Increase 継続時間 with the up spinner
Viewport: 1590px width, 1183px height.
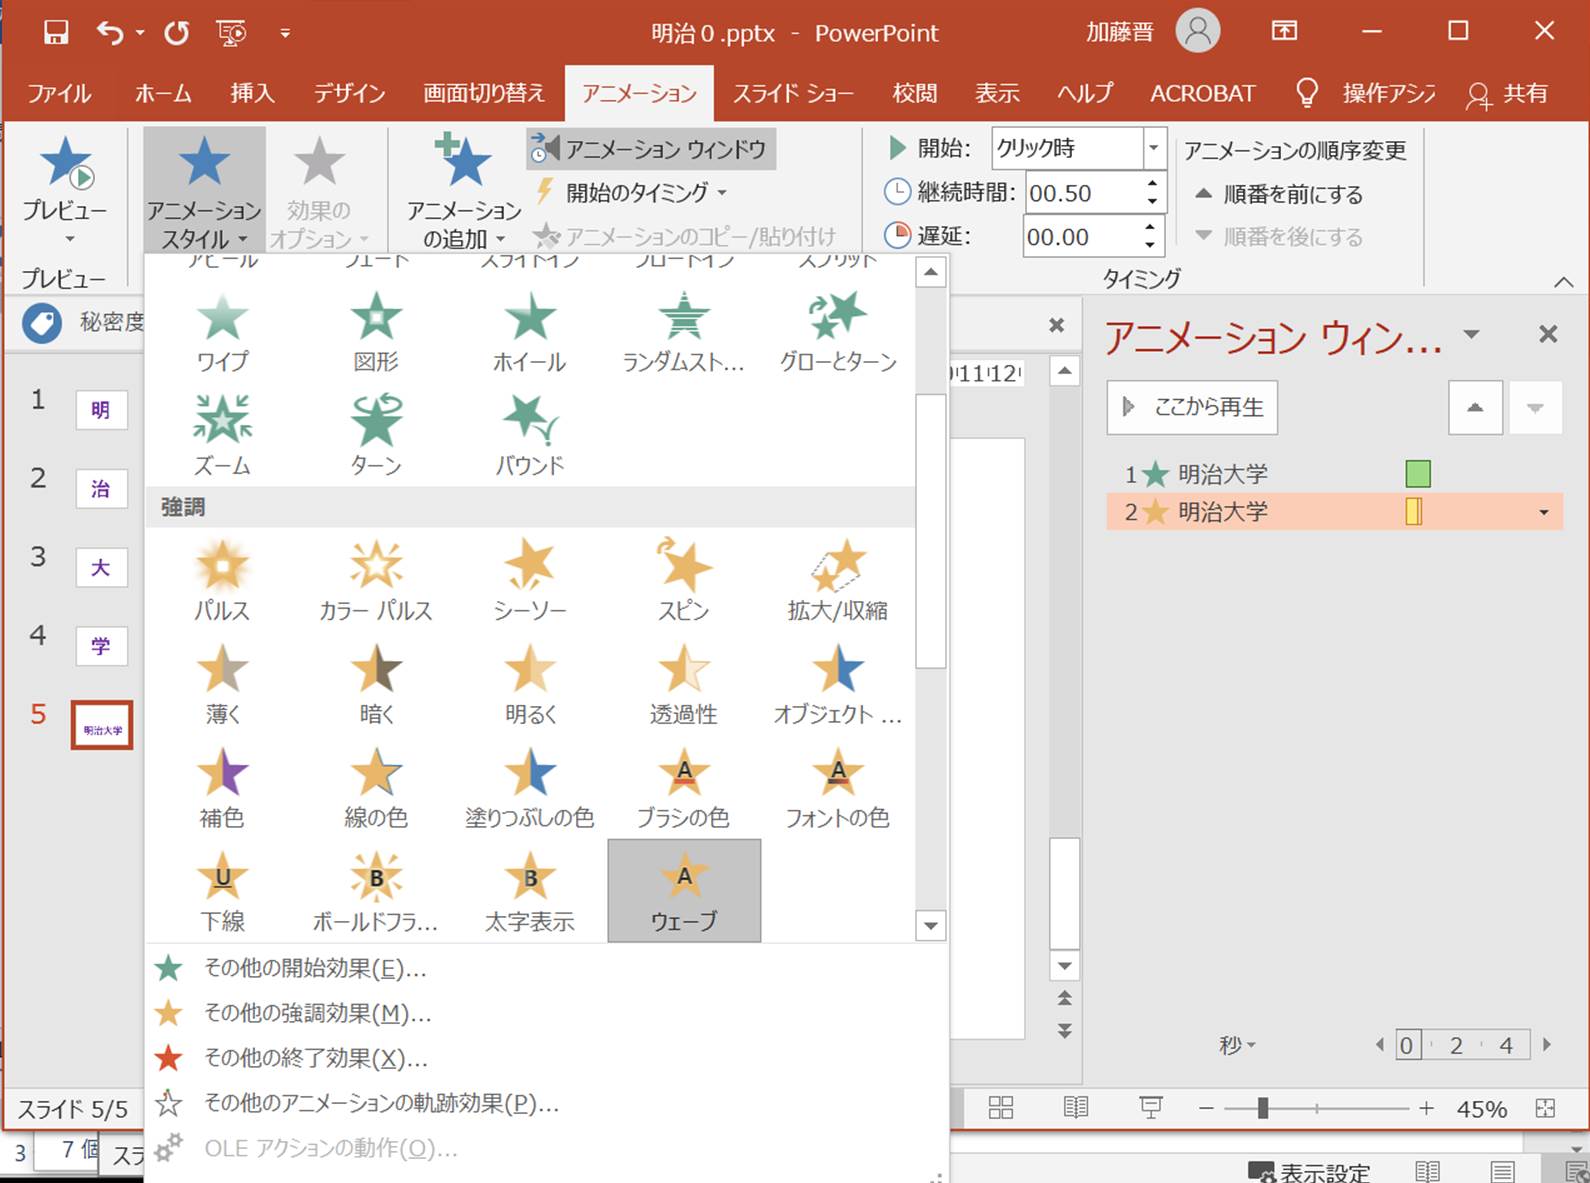tap(1152, 185)
